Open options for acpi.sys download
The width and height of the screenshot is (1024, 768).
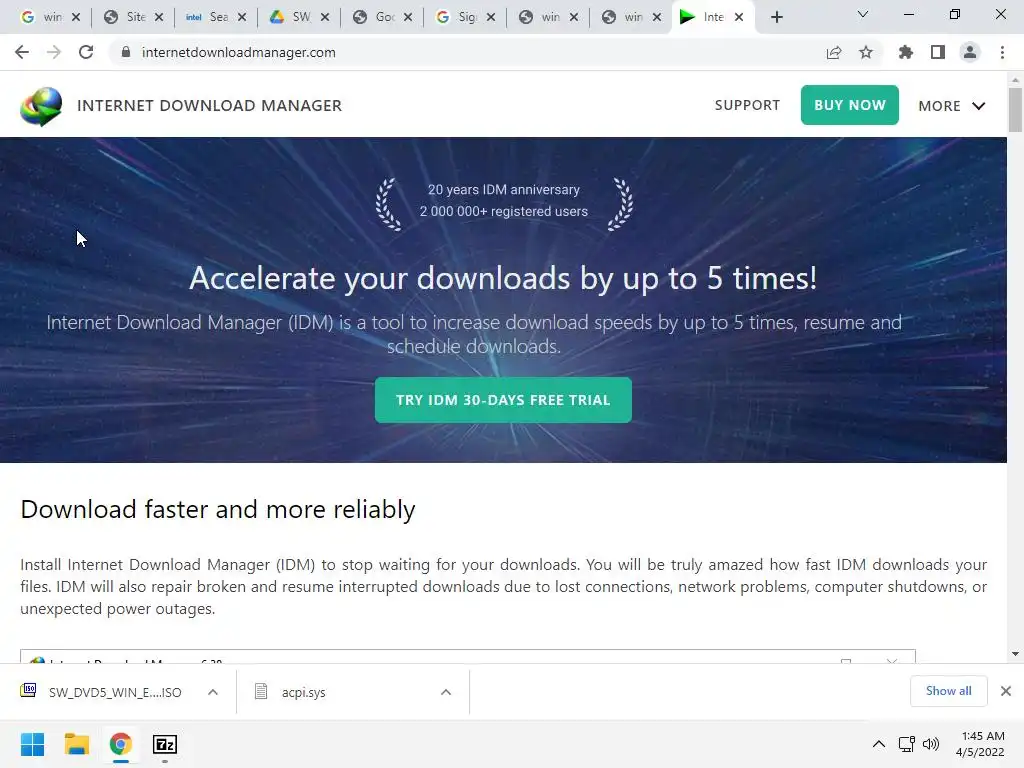(446, 692)
